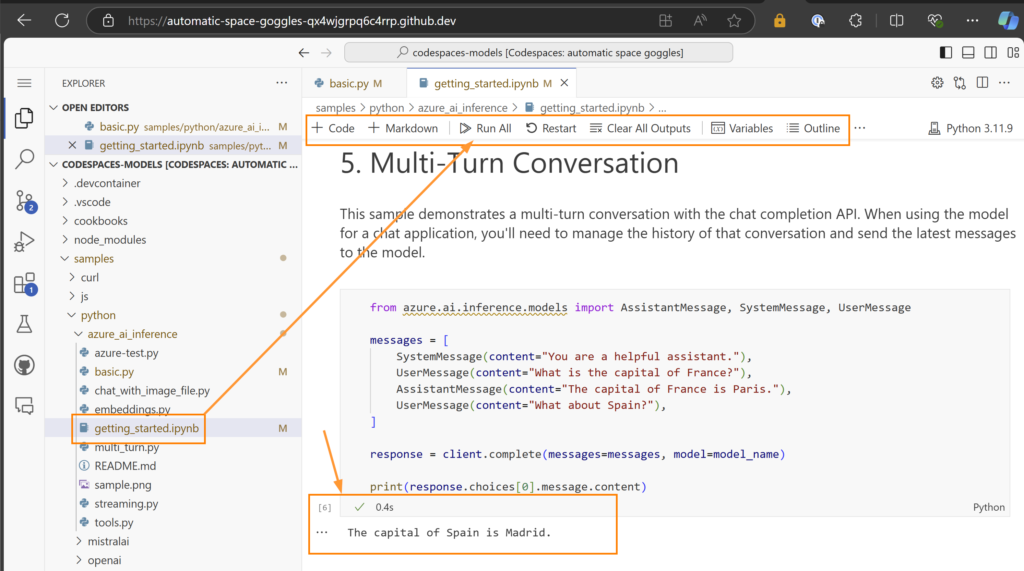
Task: Open the Testing flask icon view
Action: point(25,324)
